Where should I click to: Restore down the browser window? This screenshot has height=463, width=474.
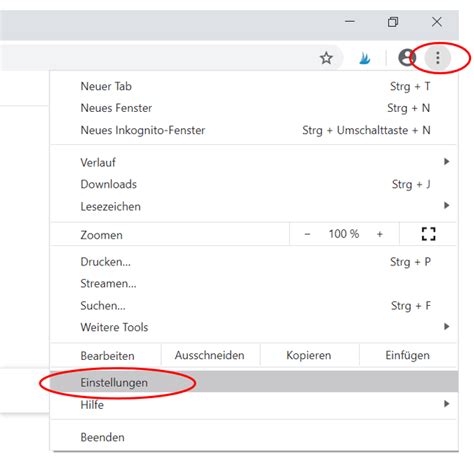point(393,22)
